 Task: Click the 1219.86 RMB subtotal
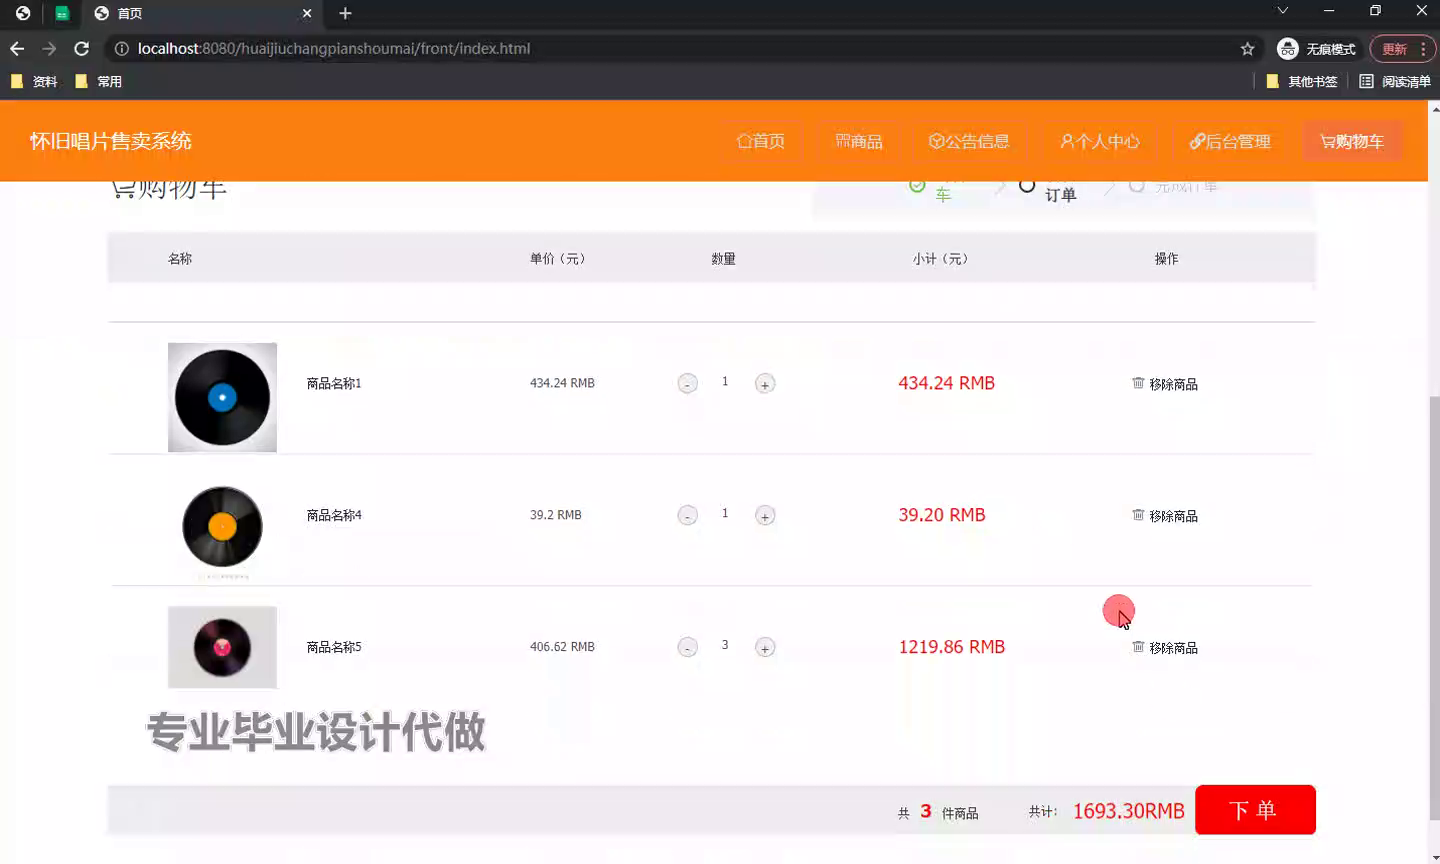(952, 647)
